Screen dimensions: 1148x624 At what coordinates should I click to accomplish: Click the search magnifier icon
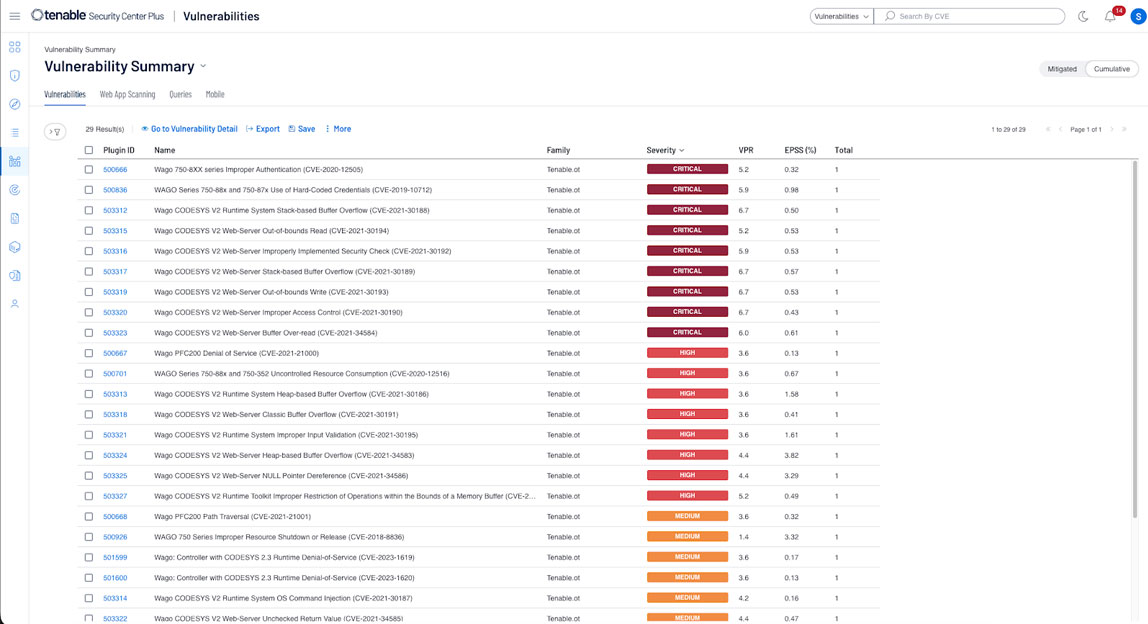pyautogui.click(x=890, y=16)
